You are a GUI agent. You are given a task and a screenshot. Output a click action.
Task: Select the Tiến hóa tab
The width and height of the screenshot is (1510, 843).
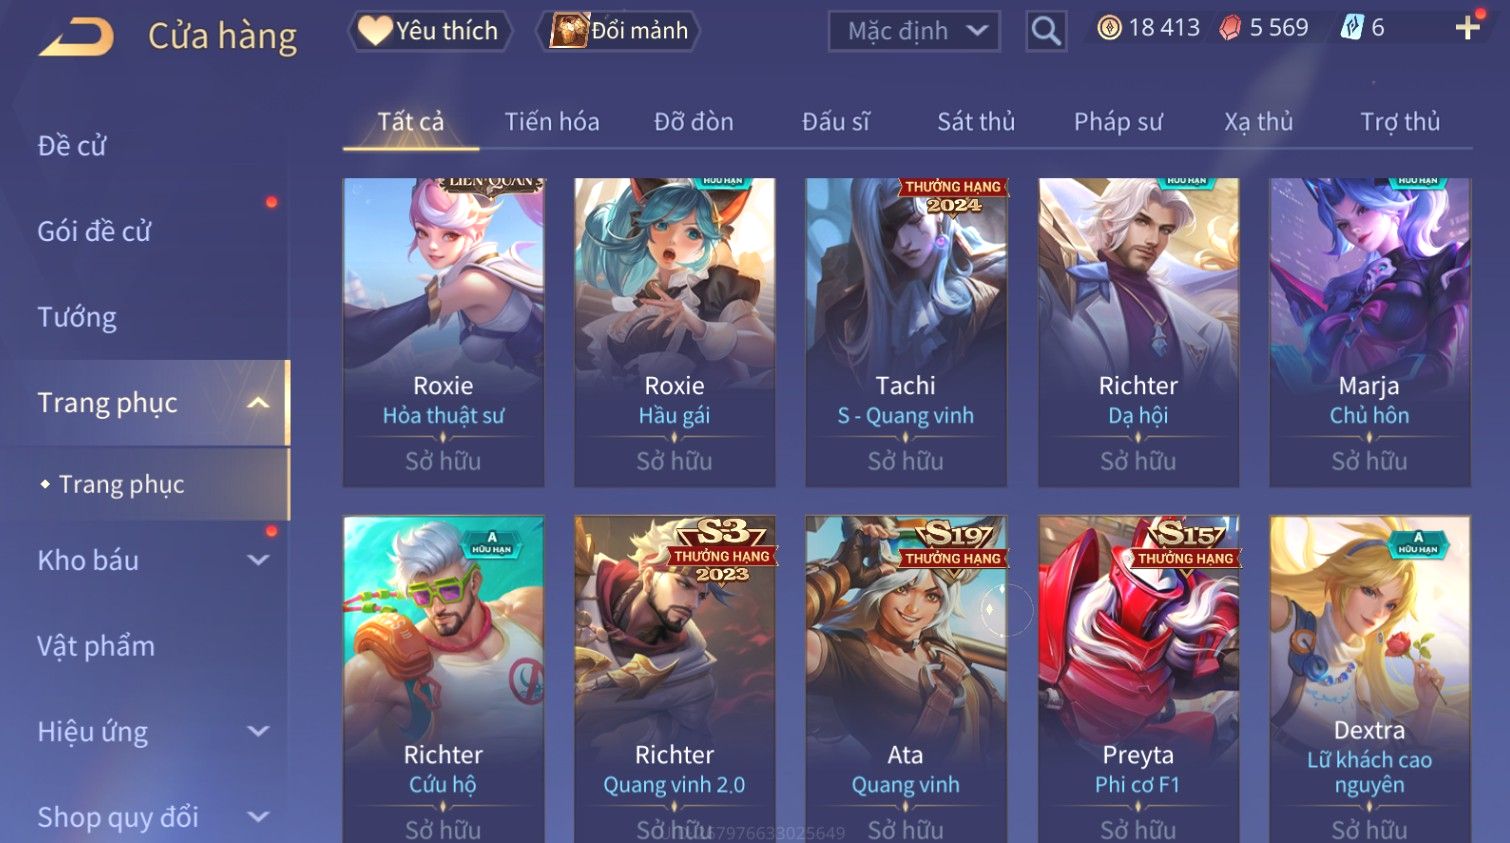552,122
